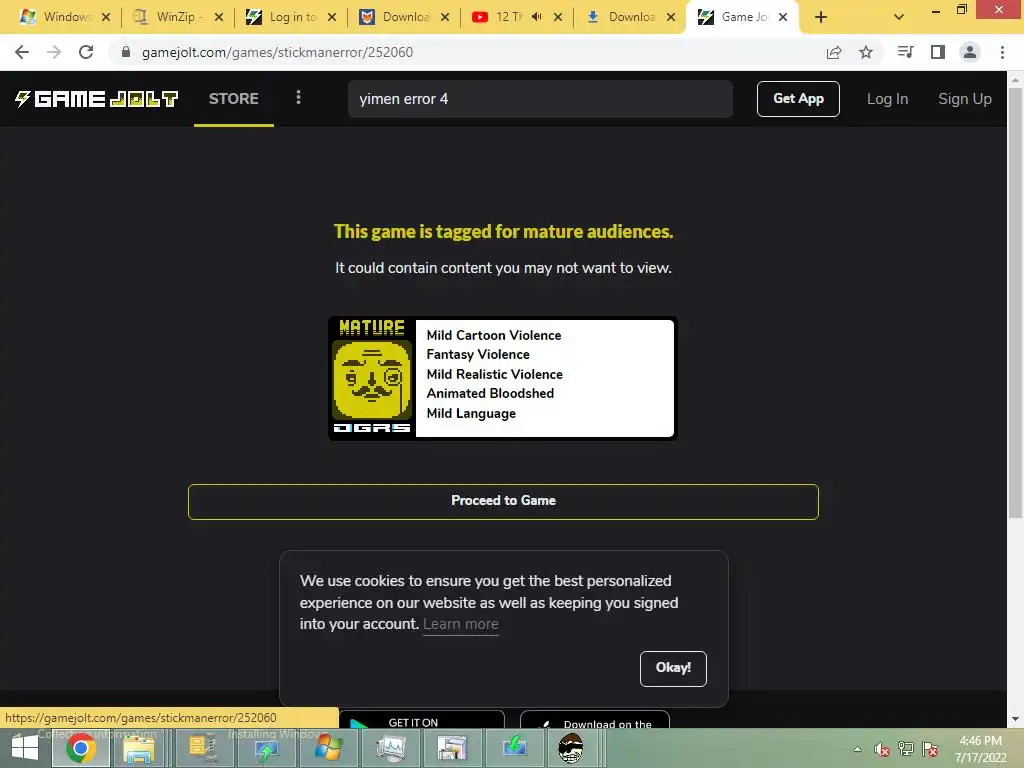Click the share page icon in address bar
The width and height of the screenshot is (1024, 768).
[834, 52]
